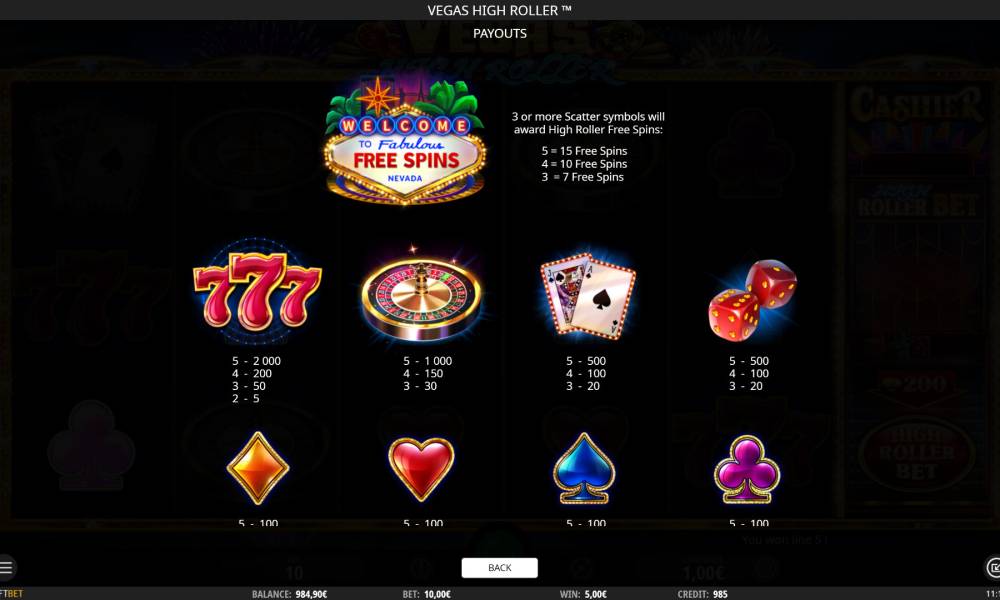This screenshot has width=1000, height=600.
Task: Select the red heart suit symbol
Action: (421, 468)
